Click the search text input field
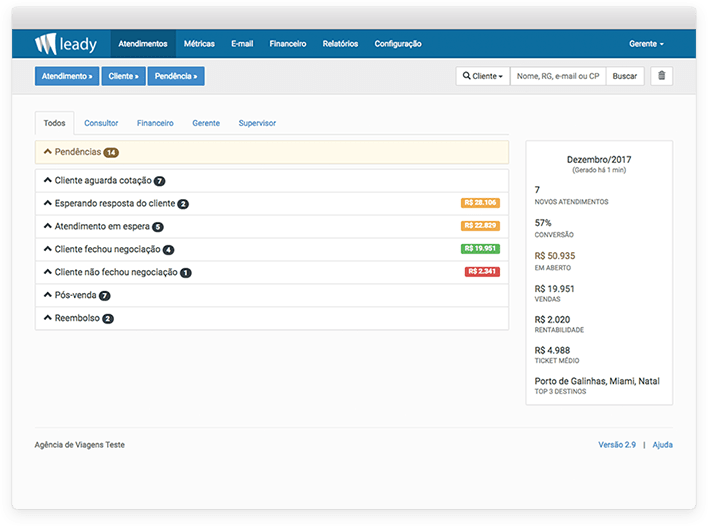The width and height of the screenshot is (708, 526). tap(557, 76)
